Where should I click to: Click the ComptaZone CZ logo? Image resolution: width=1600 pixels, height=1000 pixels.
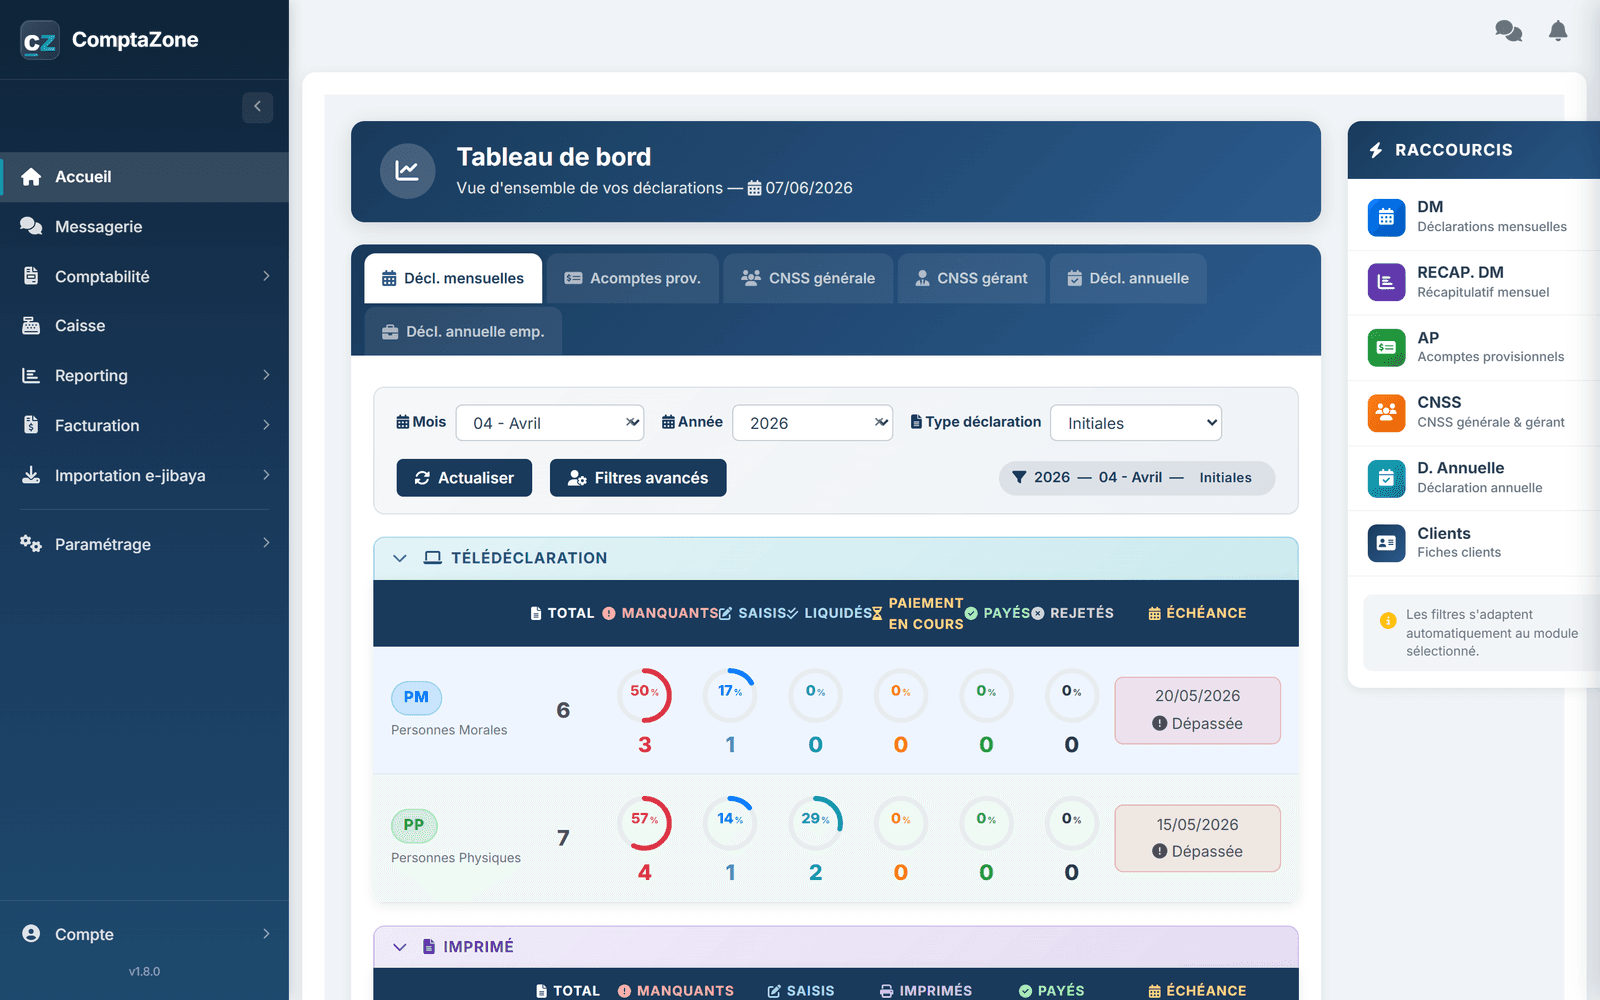(40, 40)
